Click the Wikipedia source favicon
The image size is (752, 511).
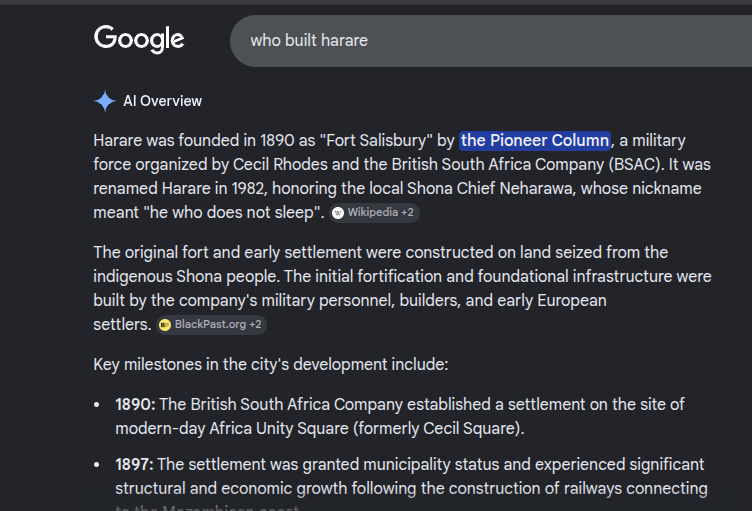(x=338, y=213)
